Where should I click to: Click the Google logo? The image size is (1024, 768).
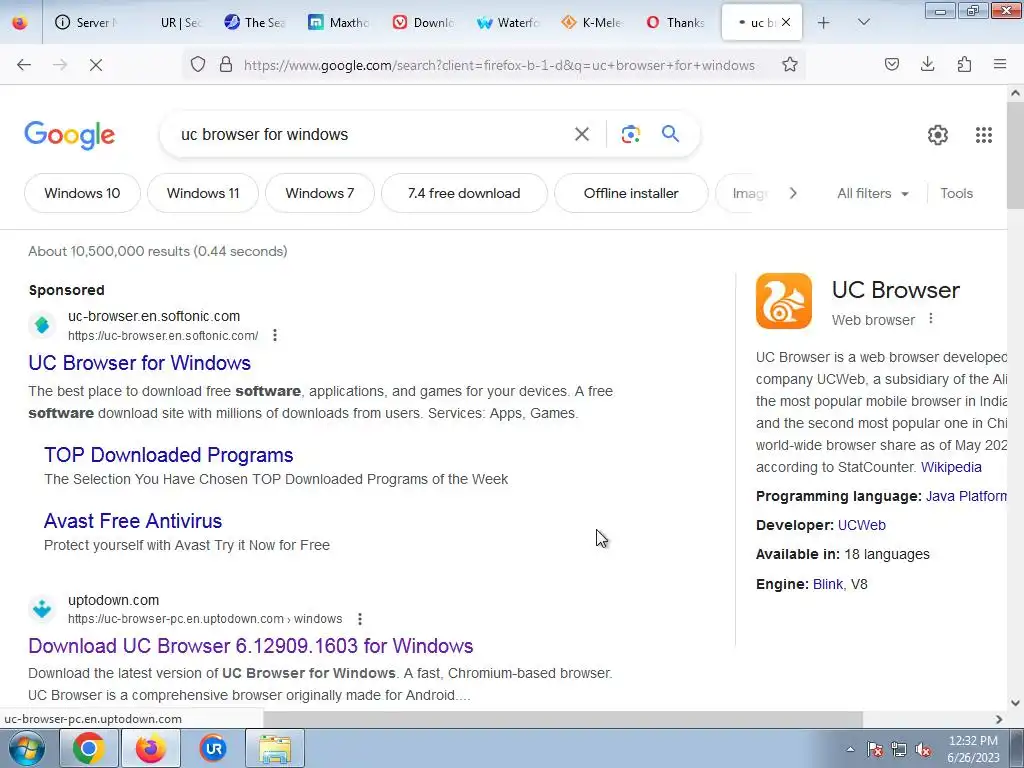(x=70, y=135)
